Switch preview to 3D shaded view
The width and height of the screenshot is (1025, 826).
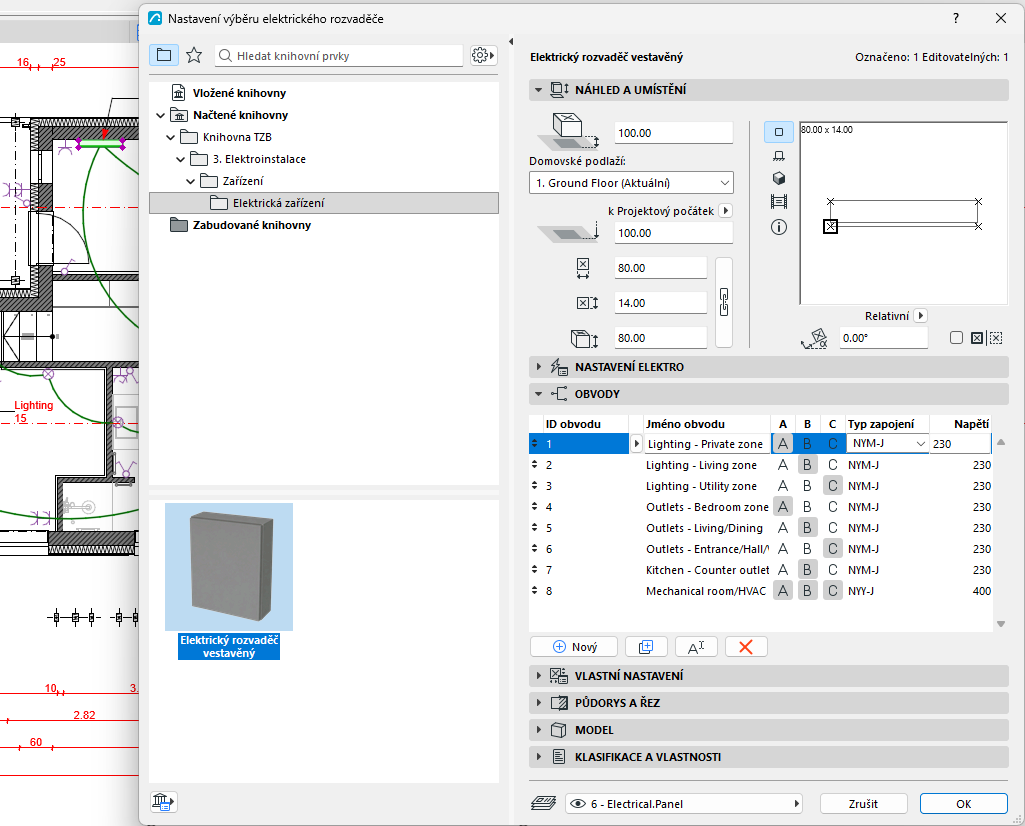pyautogui.click(x=779, y=178)
